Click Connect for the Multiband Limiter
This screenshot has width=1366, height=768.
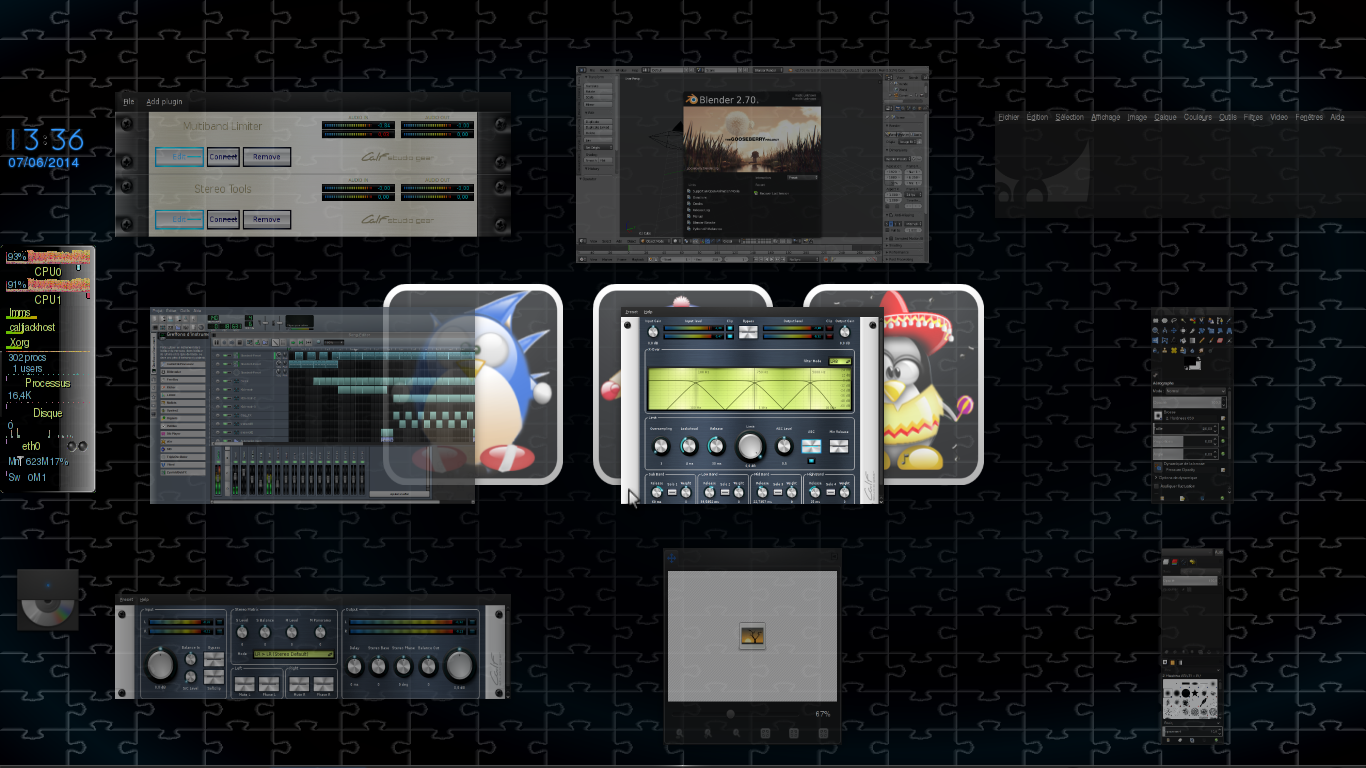pyautogui.click(x=223, y=157)
